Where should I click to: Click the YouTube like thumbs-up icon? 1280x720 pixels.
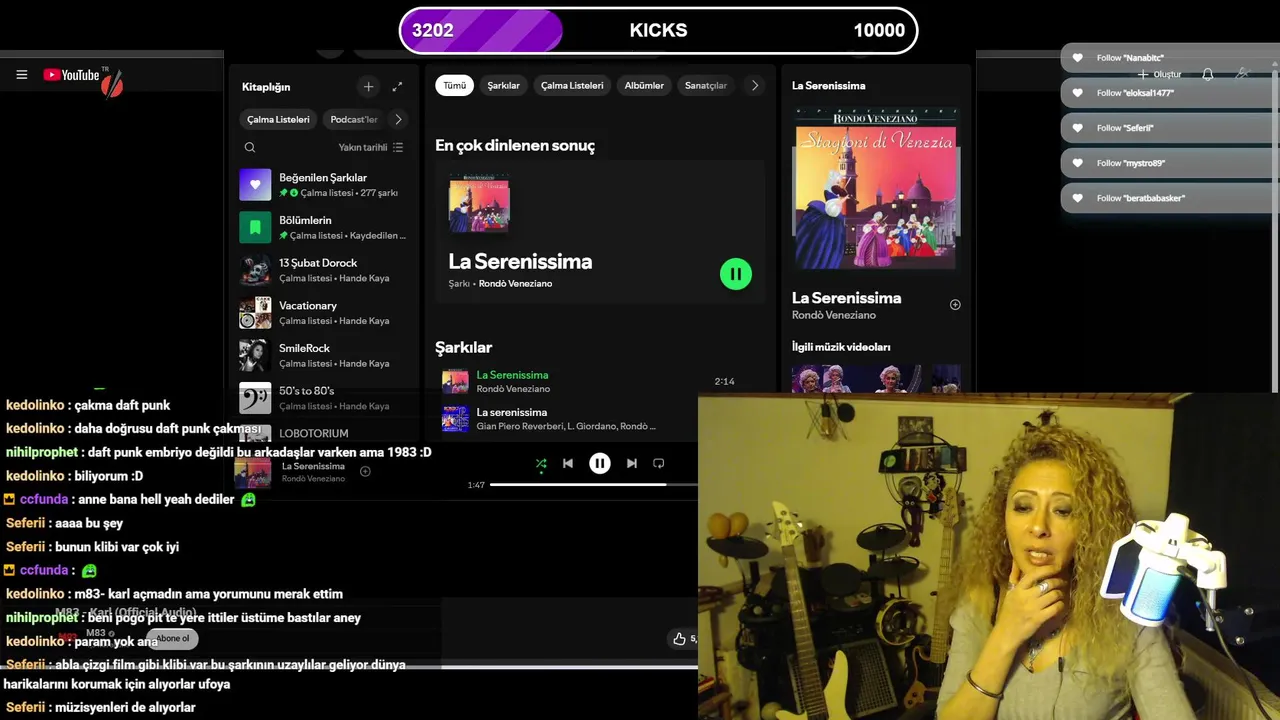pos(680,638)
